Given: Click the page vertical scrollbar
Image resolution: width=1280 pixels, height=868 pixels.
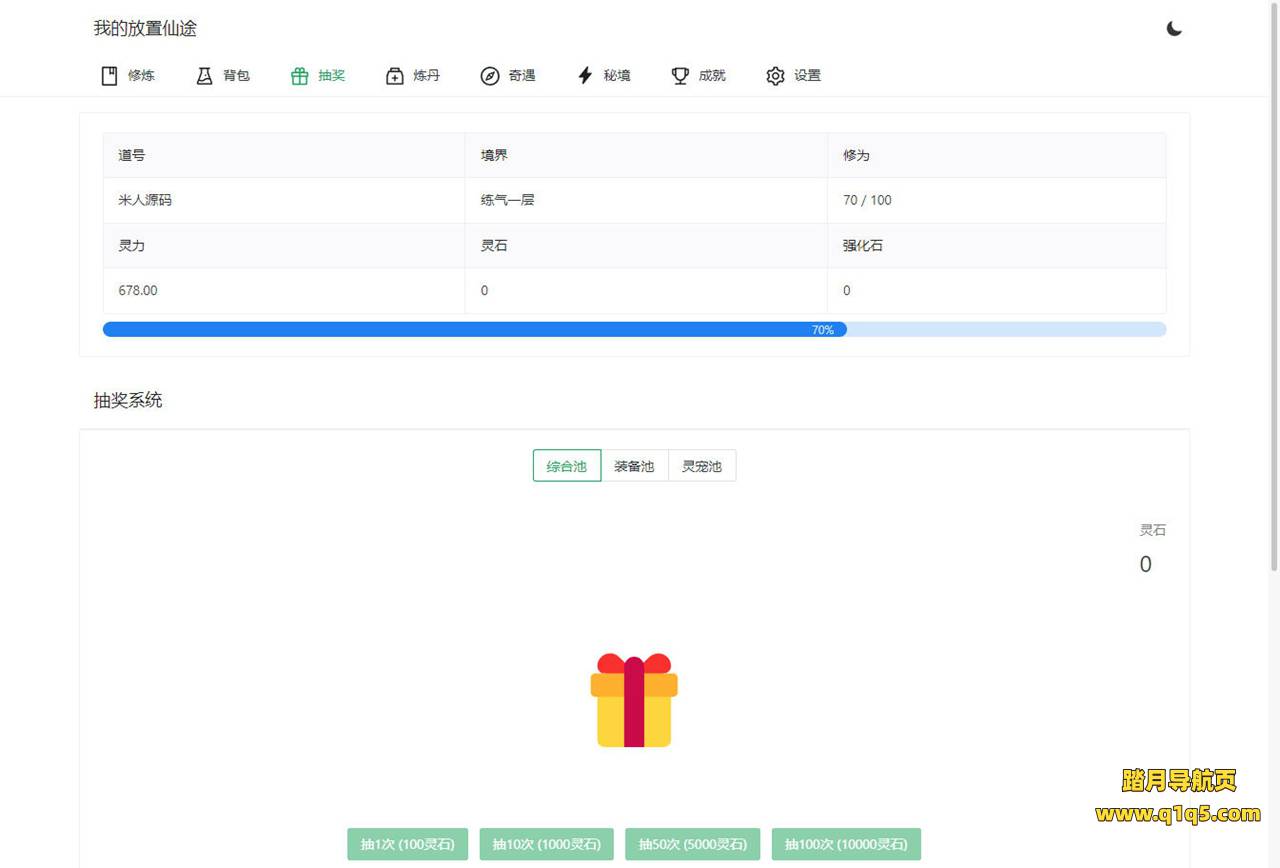Looking at the screenshot, I should (1273, 300).
